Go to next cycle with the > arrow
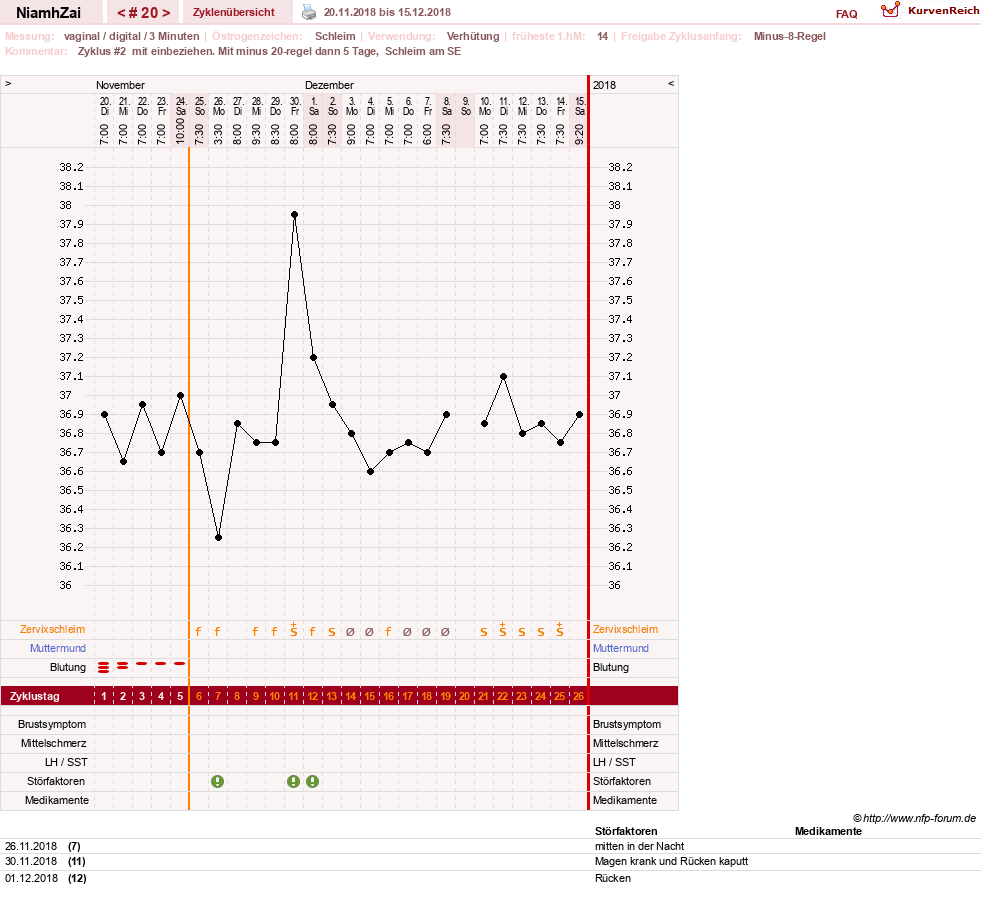This screenshot has width=981, height=910. (x=166, y=13)
